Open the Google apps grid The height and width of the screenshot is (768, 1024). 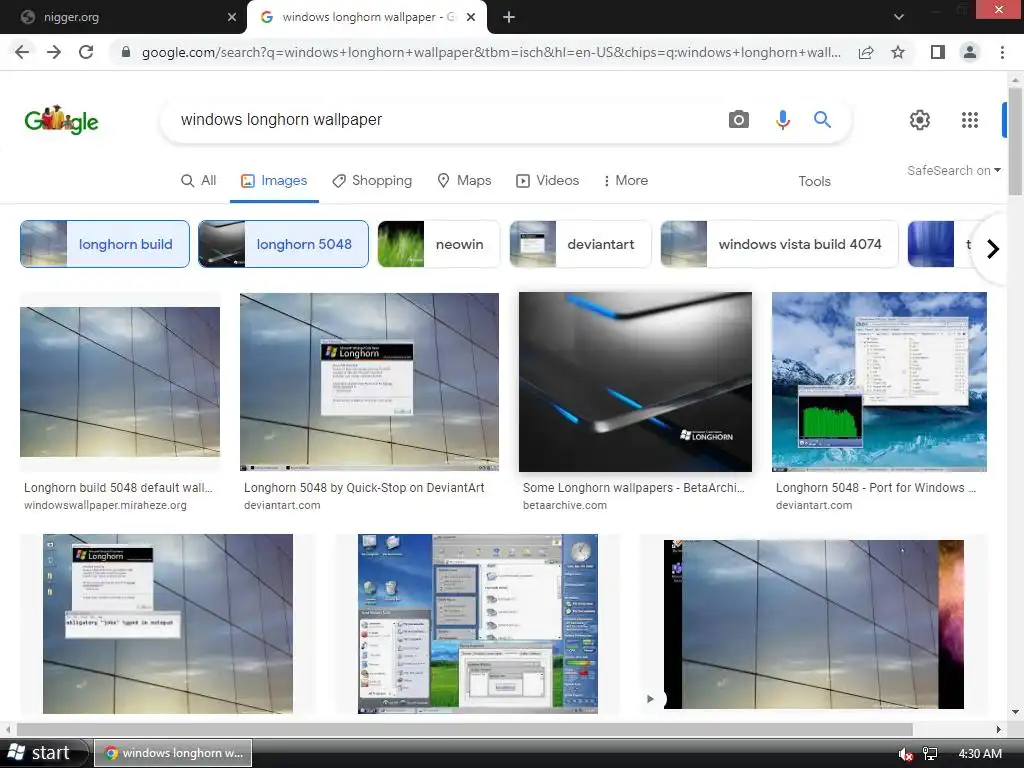coord(970,120)
